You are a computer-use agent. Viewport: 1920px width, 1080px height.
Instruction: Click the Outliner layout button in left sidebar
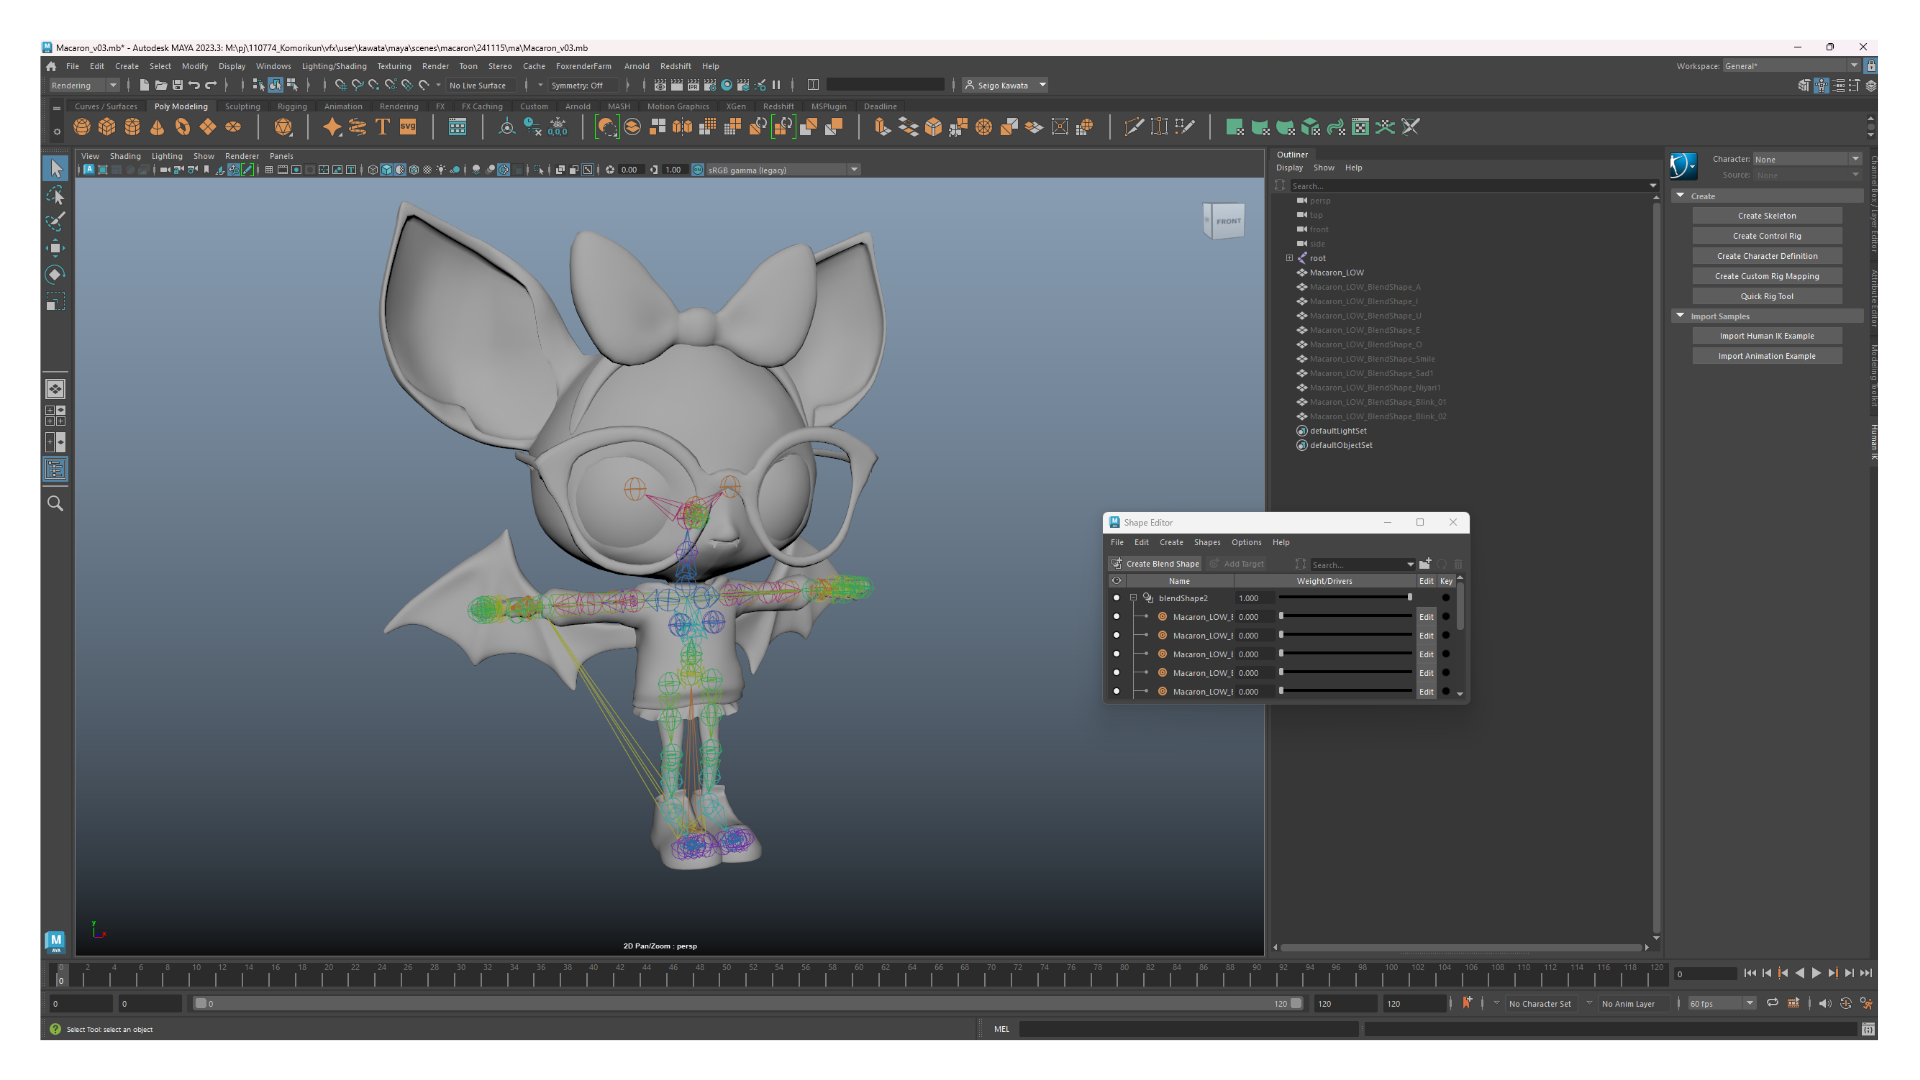click(x=56, y=468)
